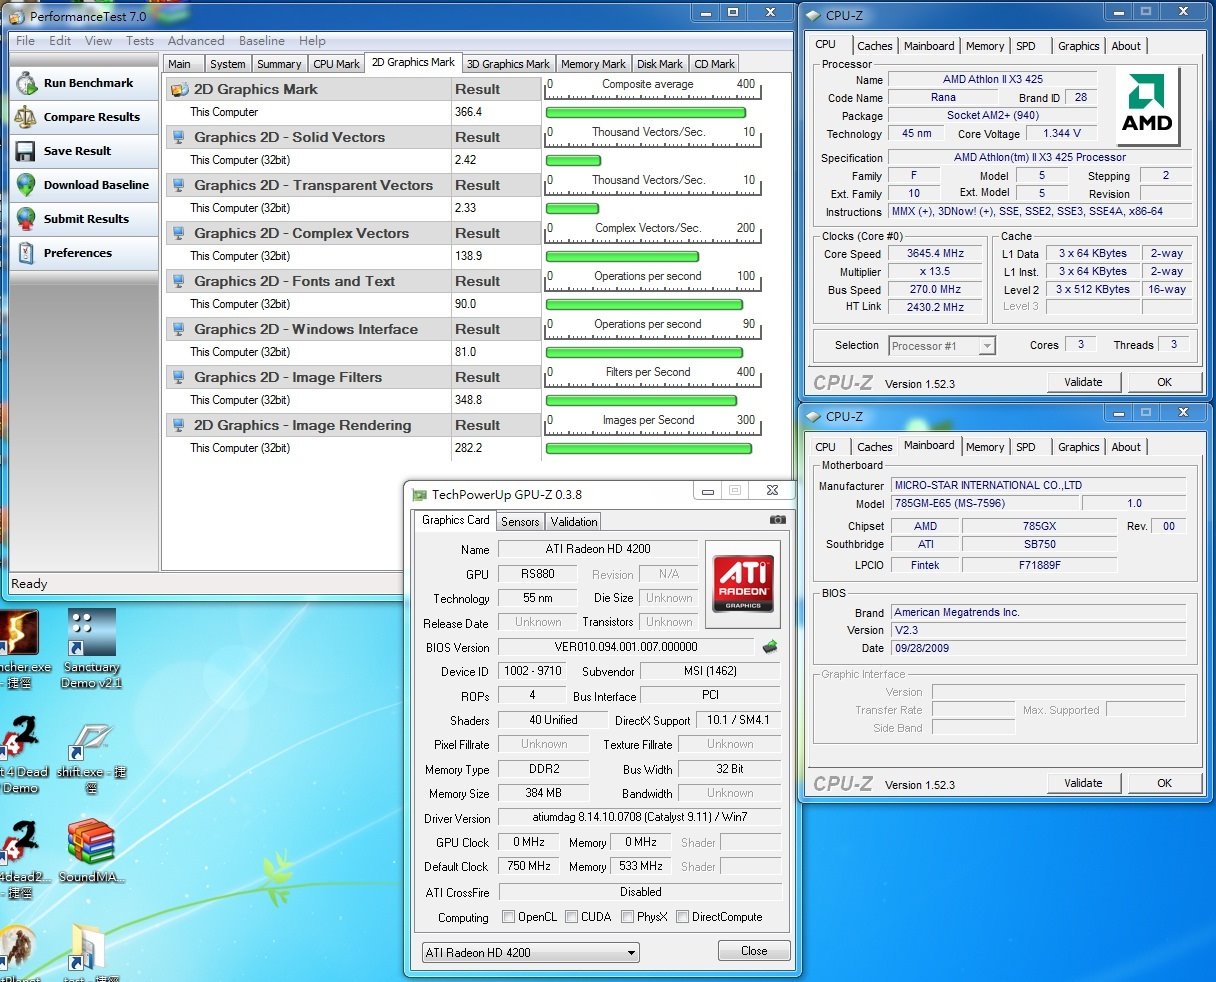Open the Processor #1 selection dropdown in CPU-Z
This screenshot has height=982, width=1216.
(x=942, y=346)
